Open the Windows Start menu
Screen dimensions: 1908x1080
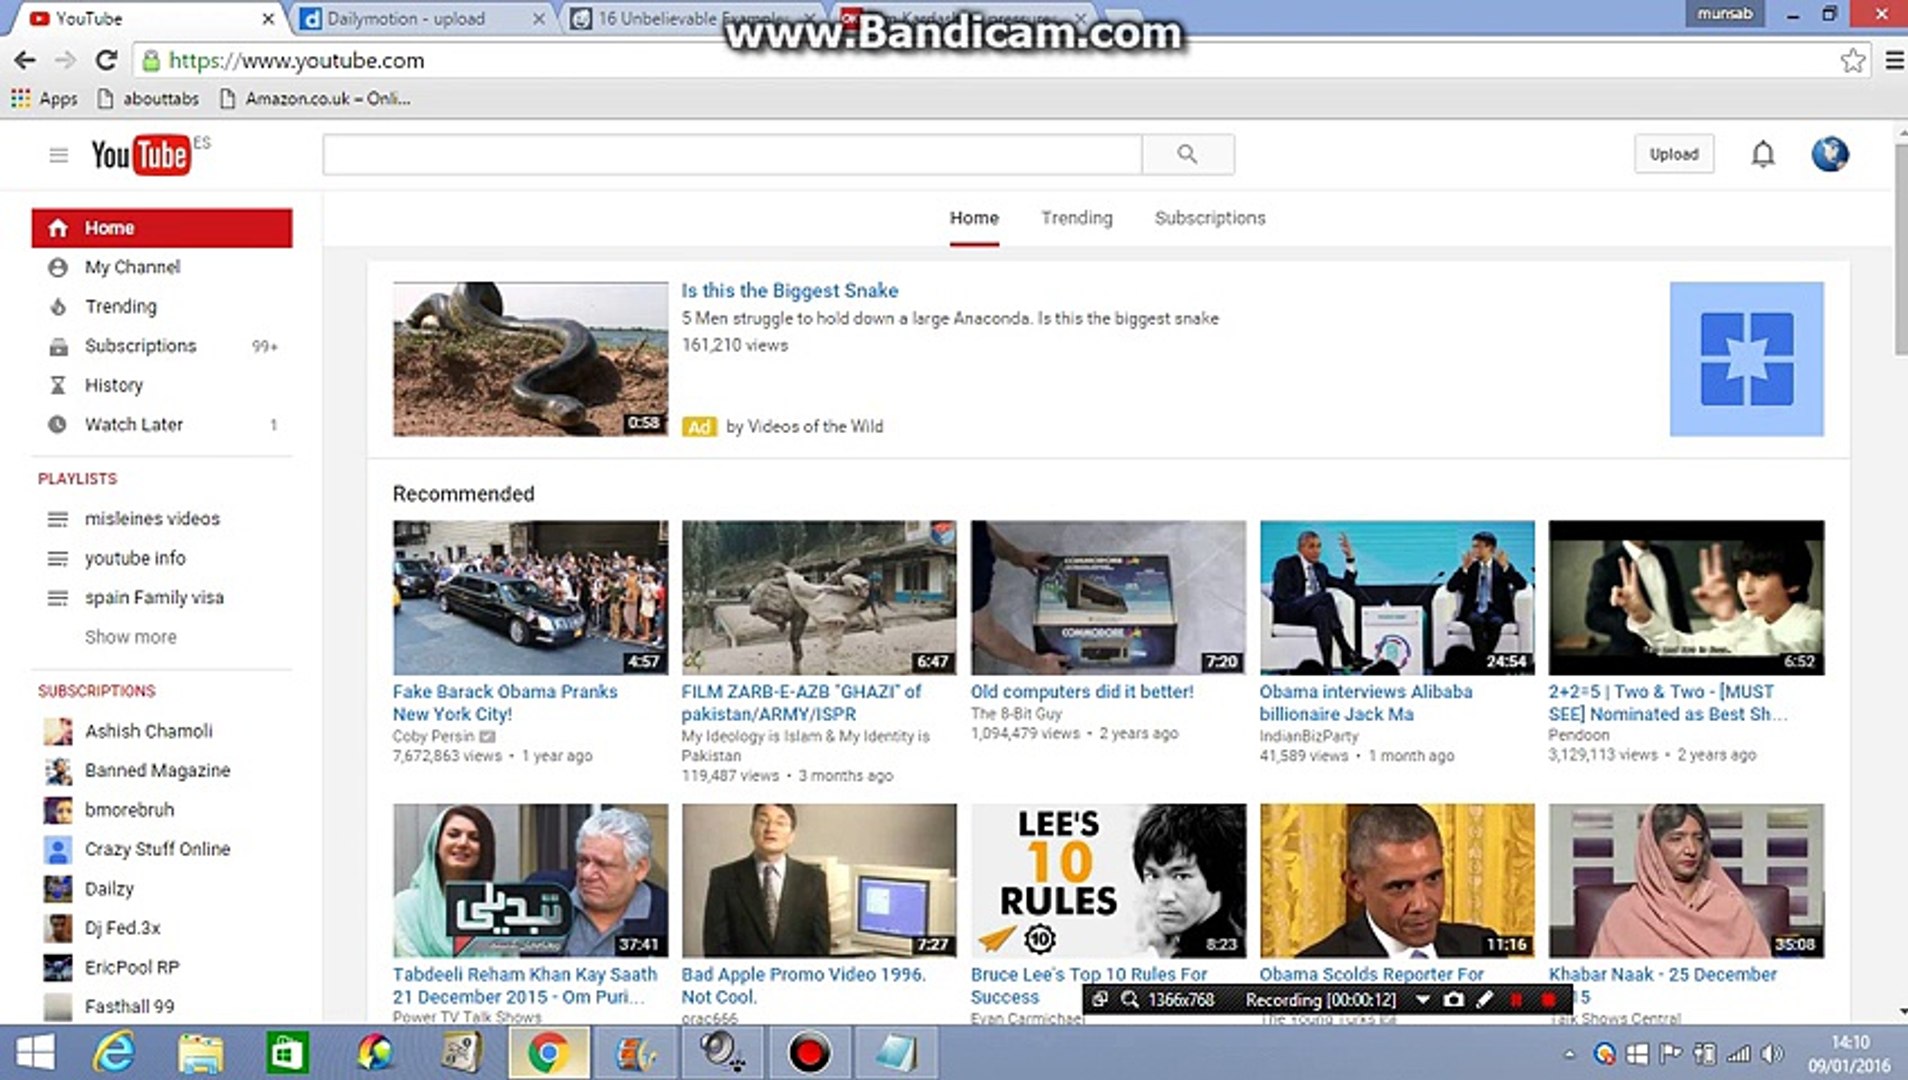[x=35, y=1053]
